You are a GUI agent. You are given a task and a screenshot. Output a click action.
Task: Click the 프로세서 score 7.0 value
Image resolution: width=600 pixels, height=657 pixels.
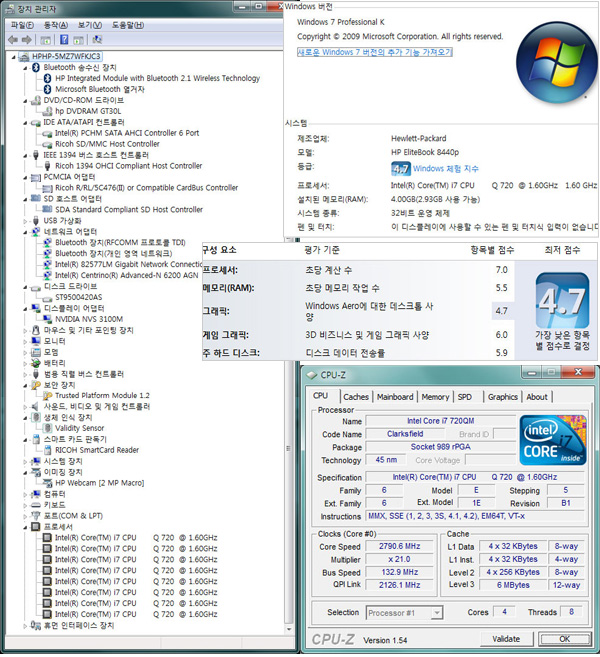(502, 270)
